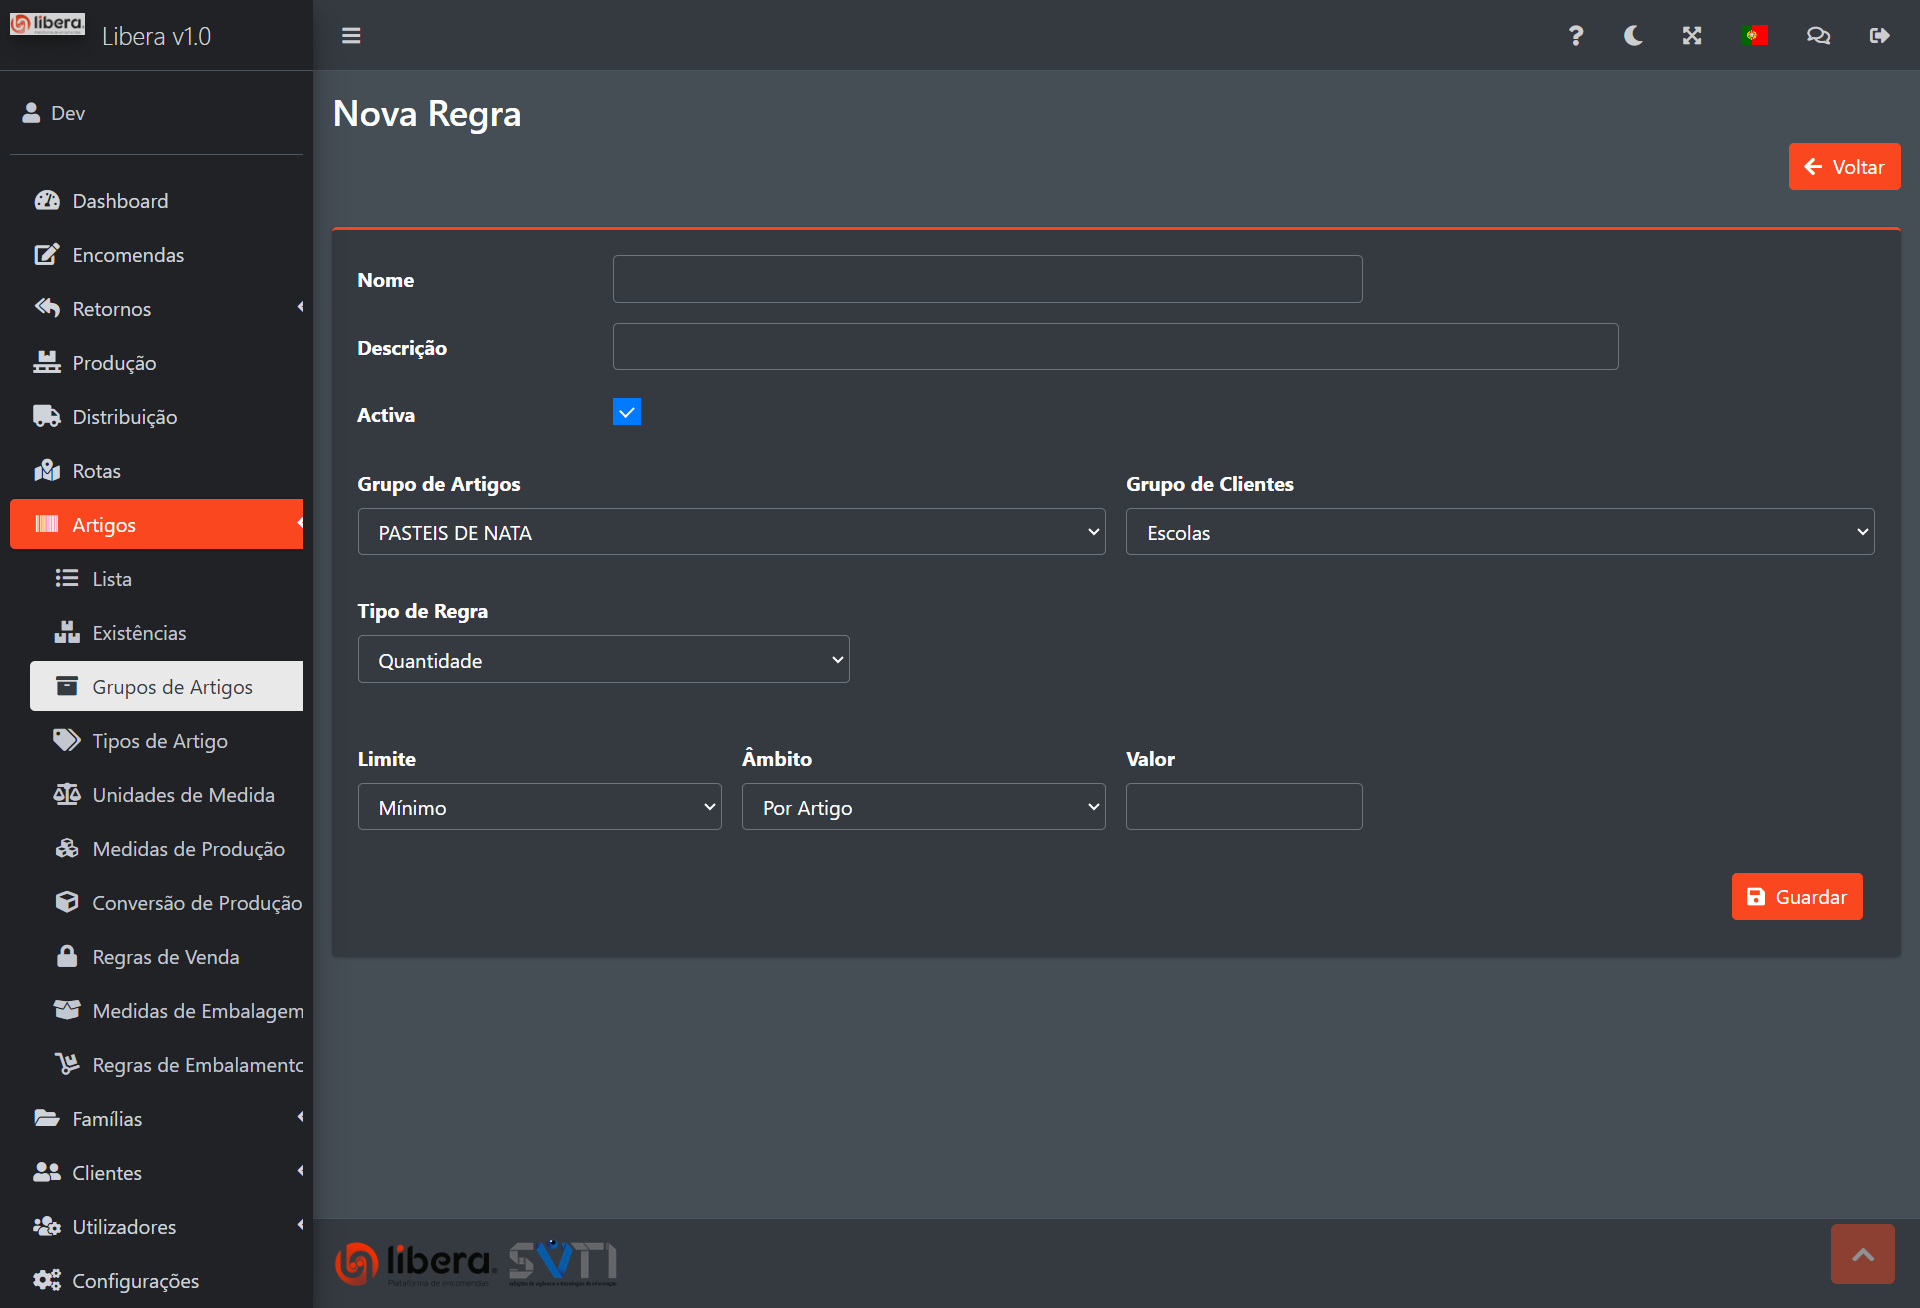Expand the Tipo de Regra dropdown

(603, 660)
